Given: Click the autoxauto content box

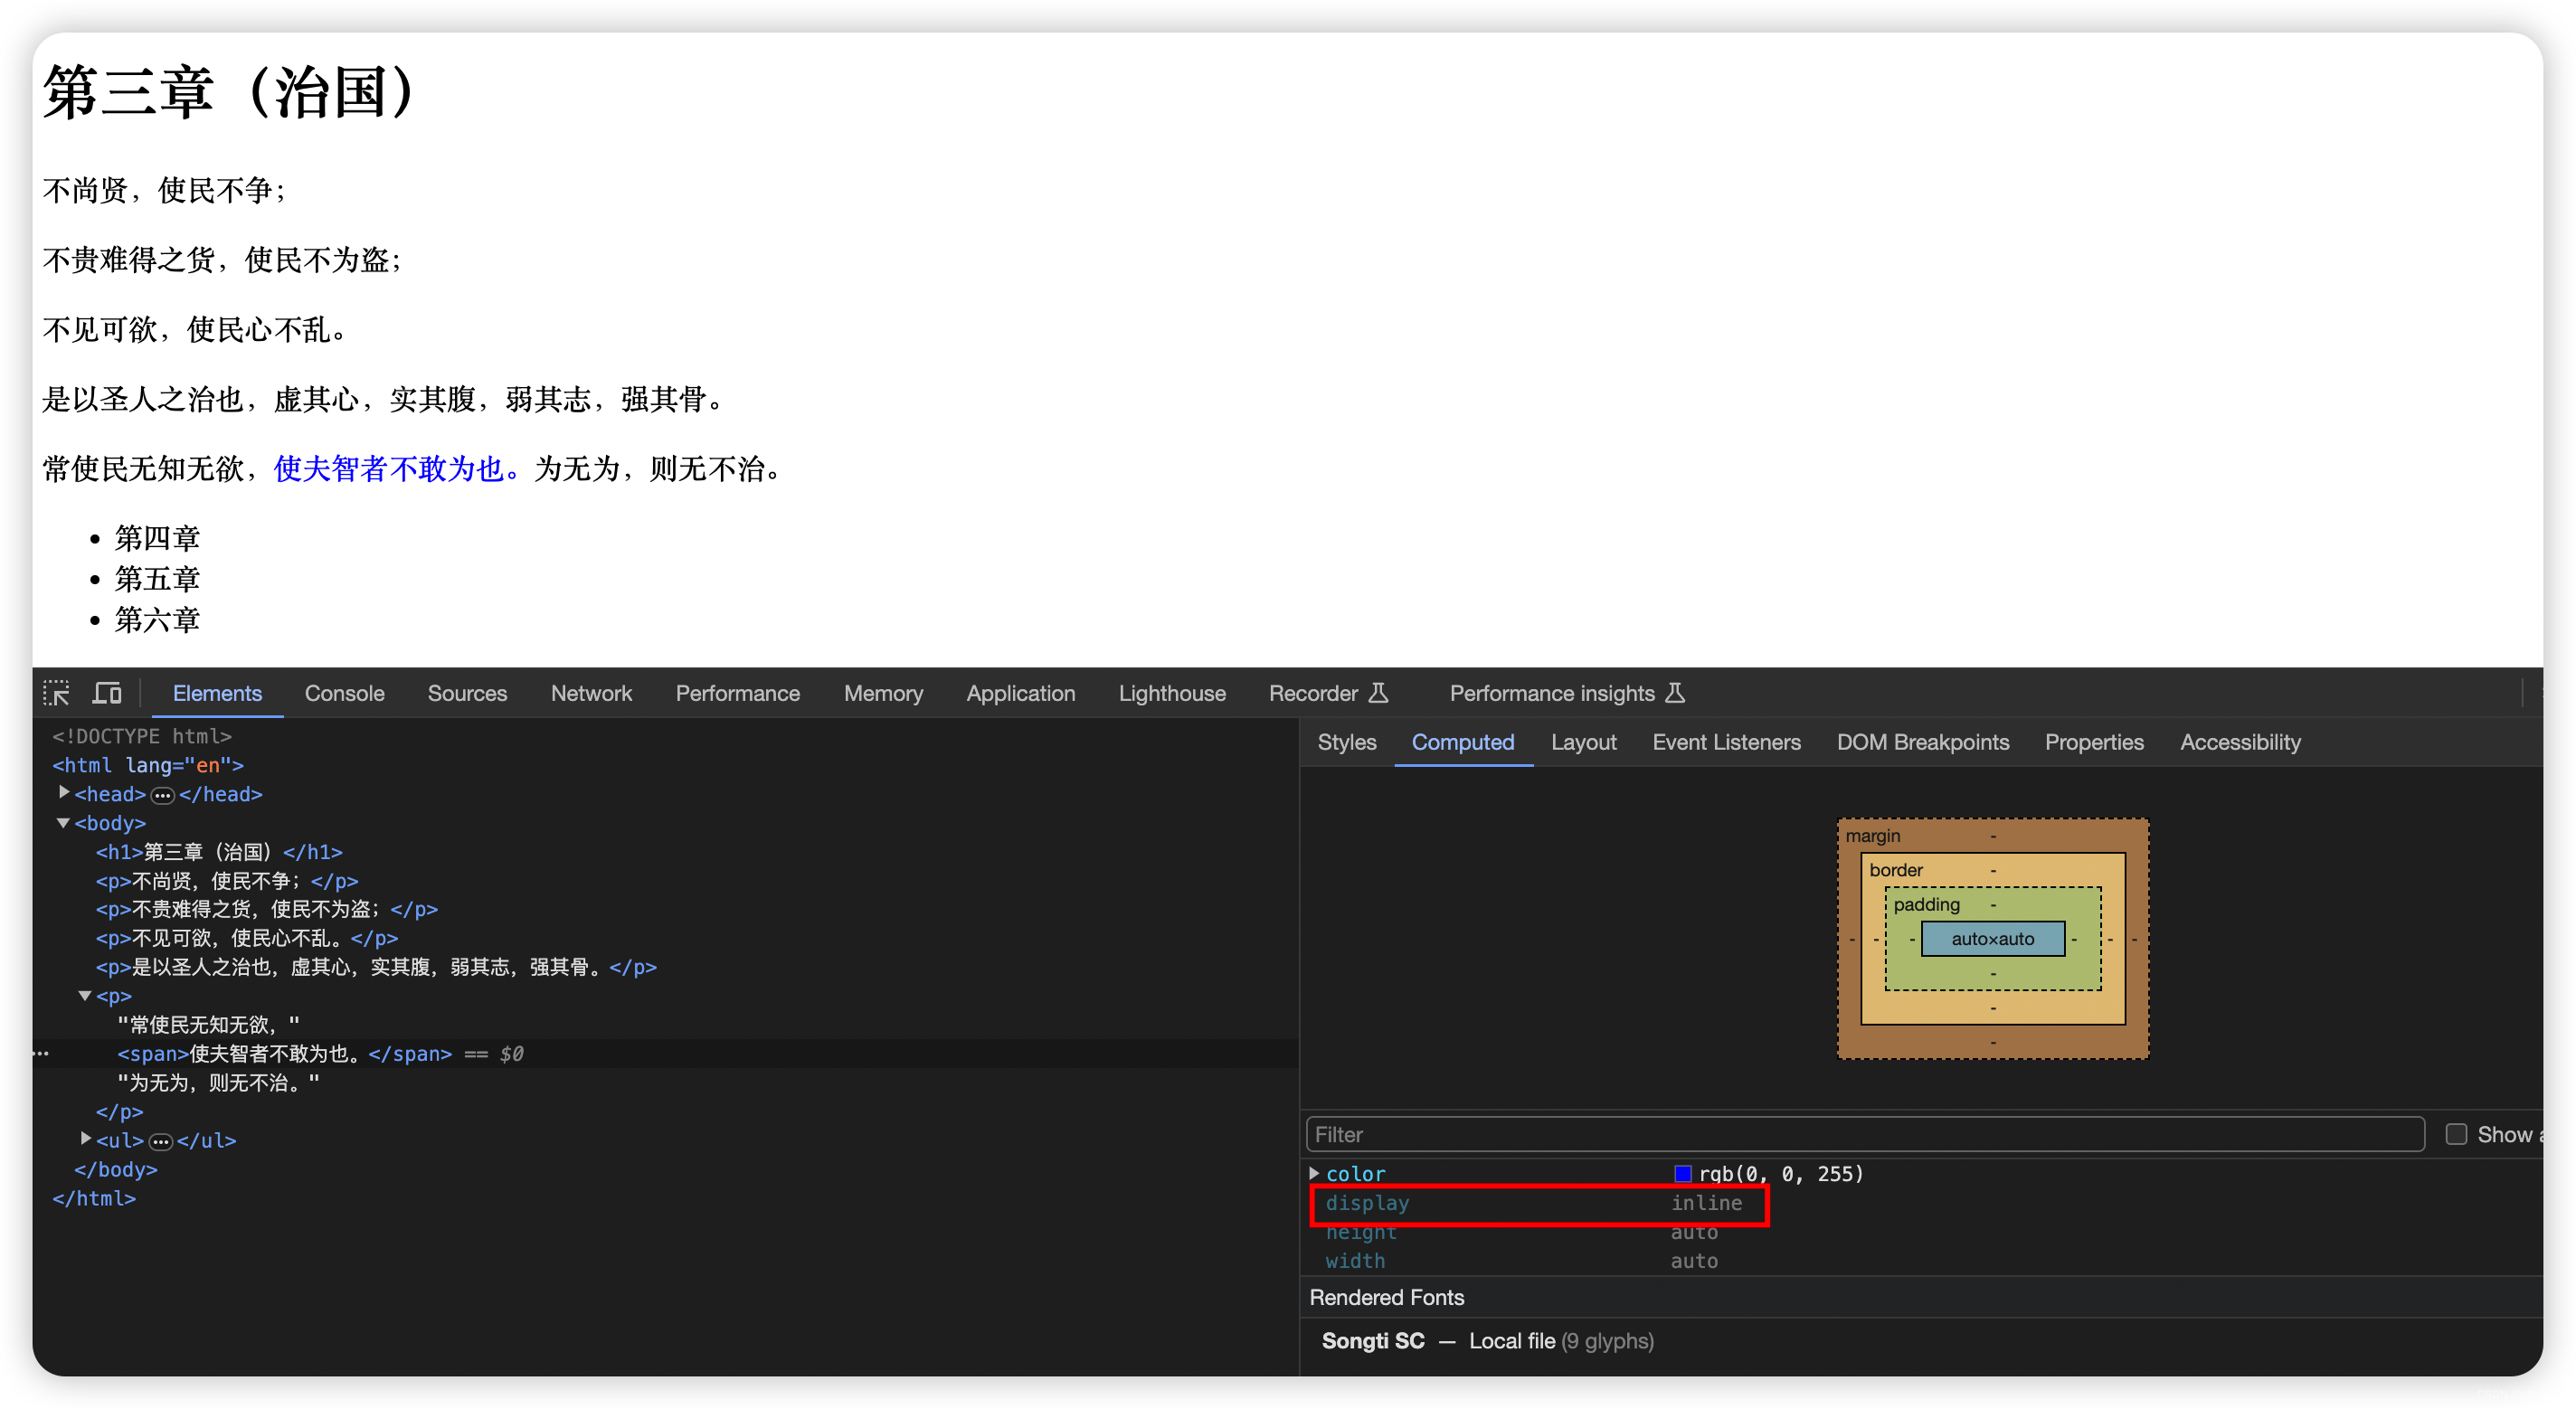Looking at the screenshot, I should (1992, 938).
